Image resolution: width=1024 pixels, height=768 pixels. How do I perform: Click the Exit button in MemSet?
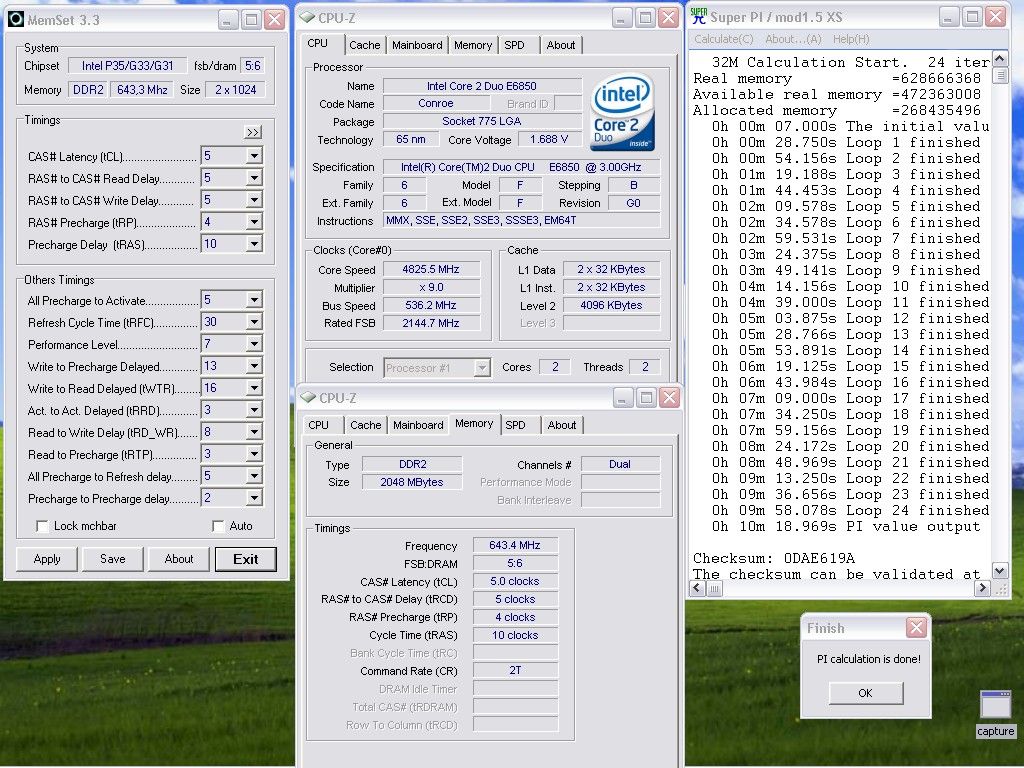(x=246, y=559)
